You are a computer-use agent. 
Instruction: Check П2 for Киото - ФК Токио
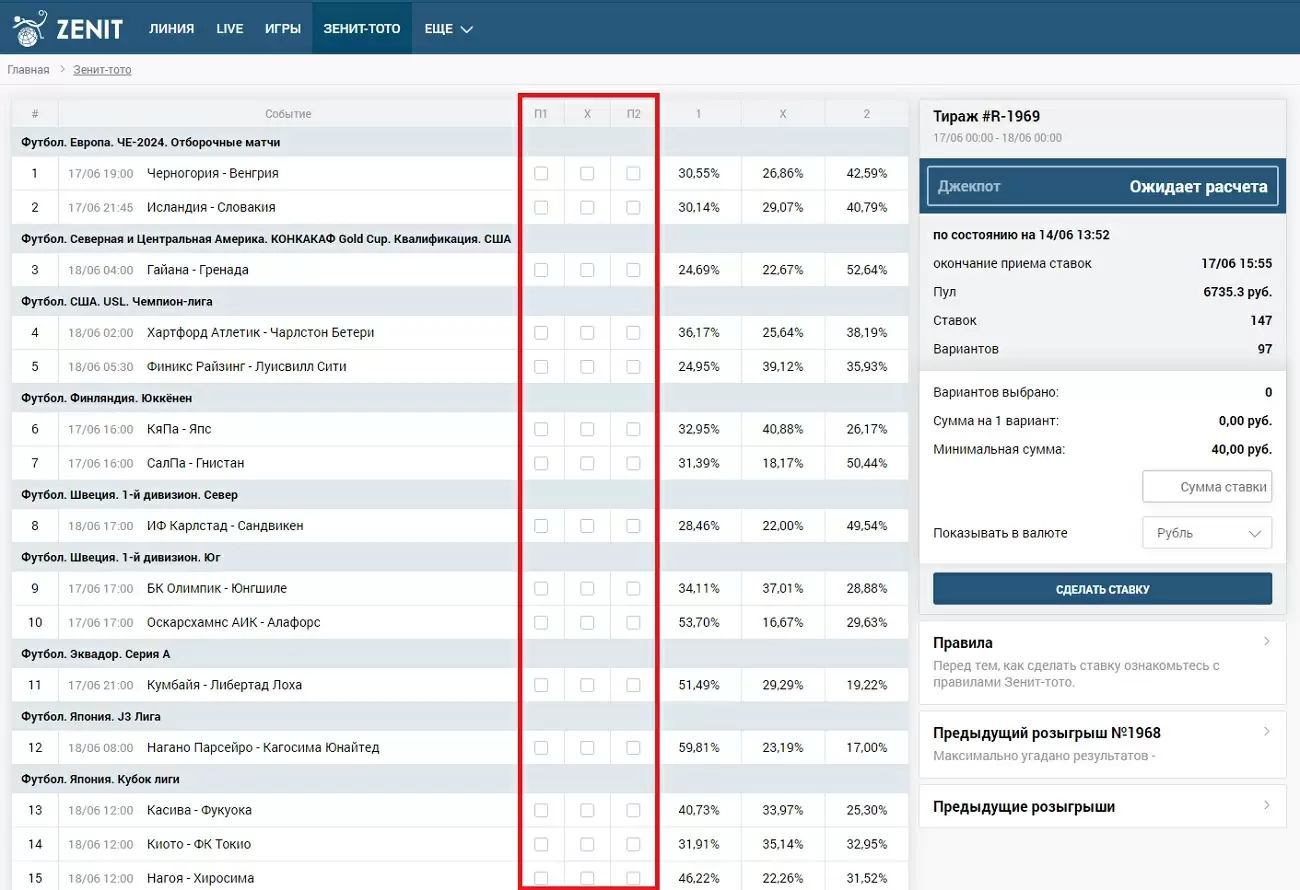(x=633, y=844)
